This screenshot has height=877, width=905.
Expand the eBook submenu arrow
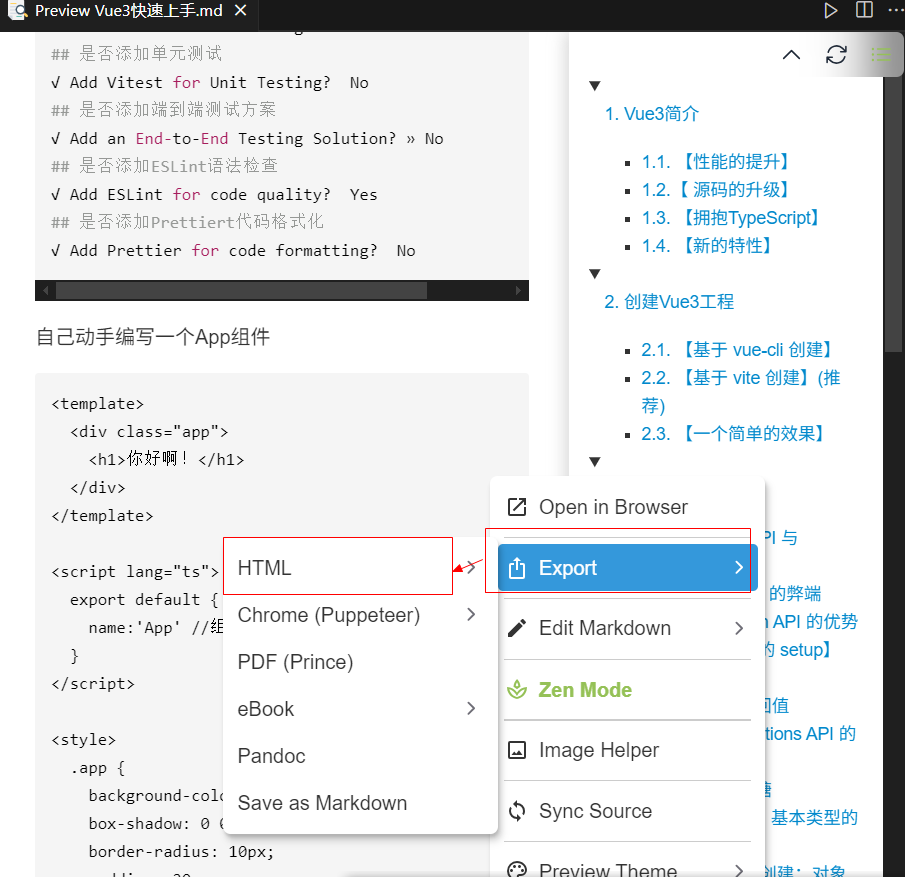(x=470, y=708)
